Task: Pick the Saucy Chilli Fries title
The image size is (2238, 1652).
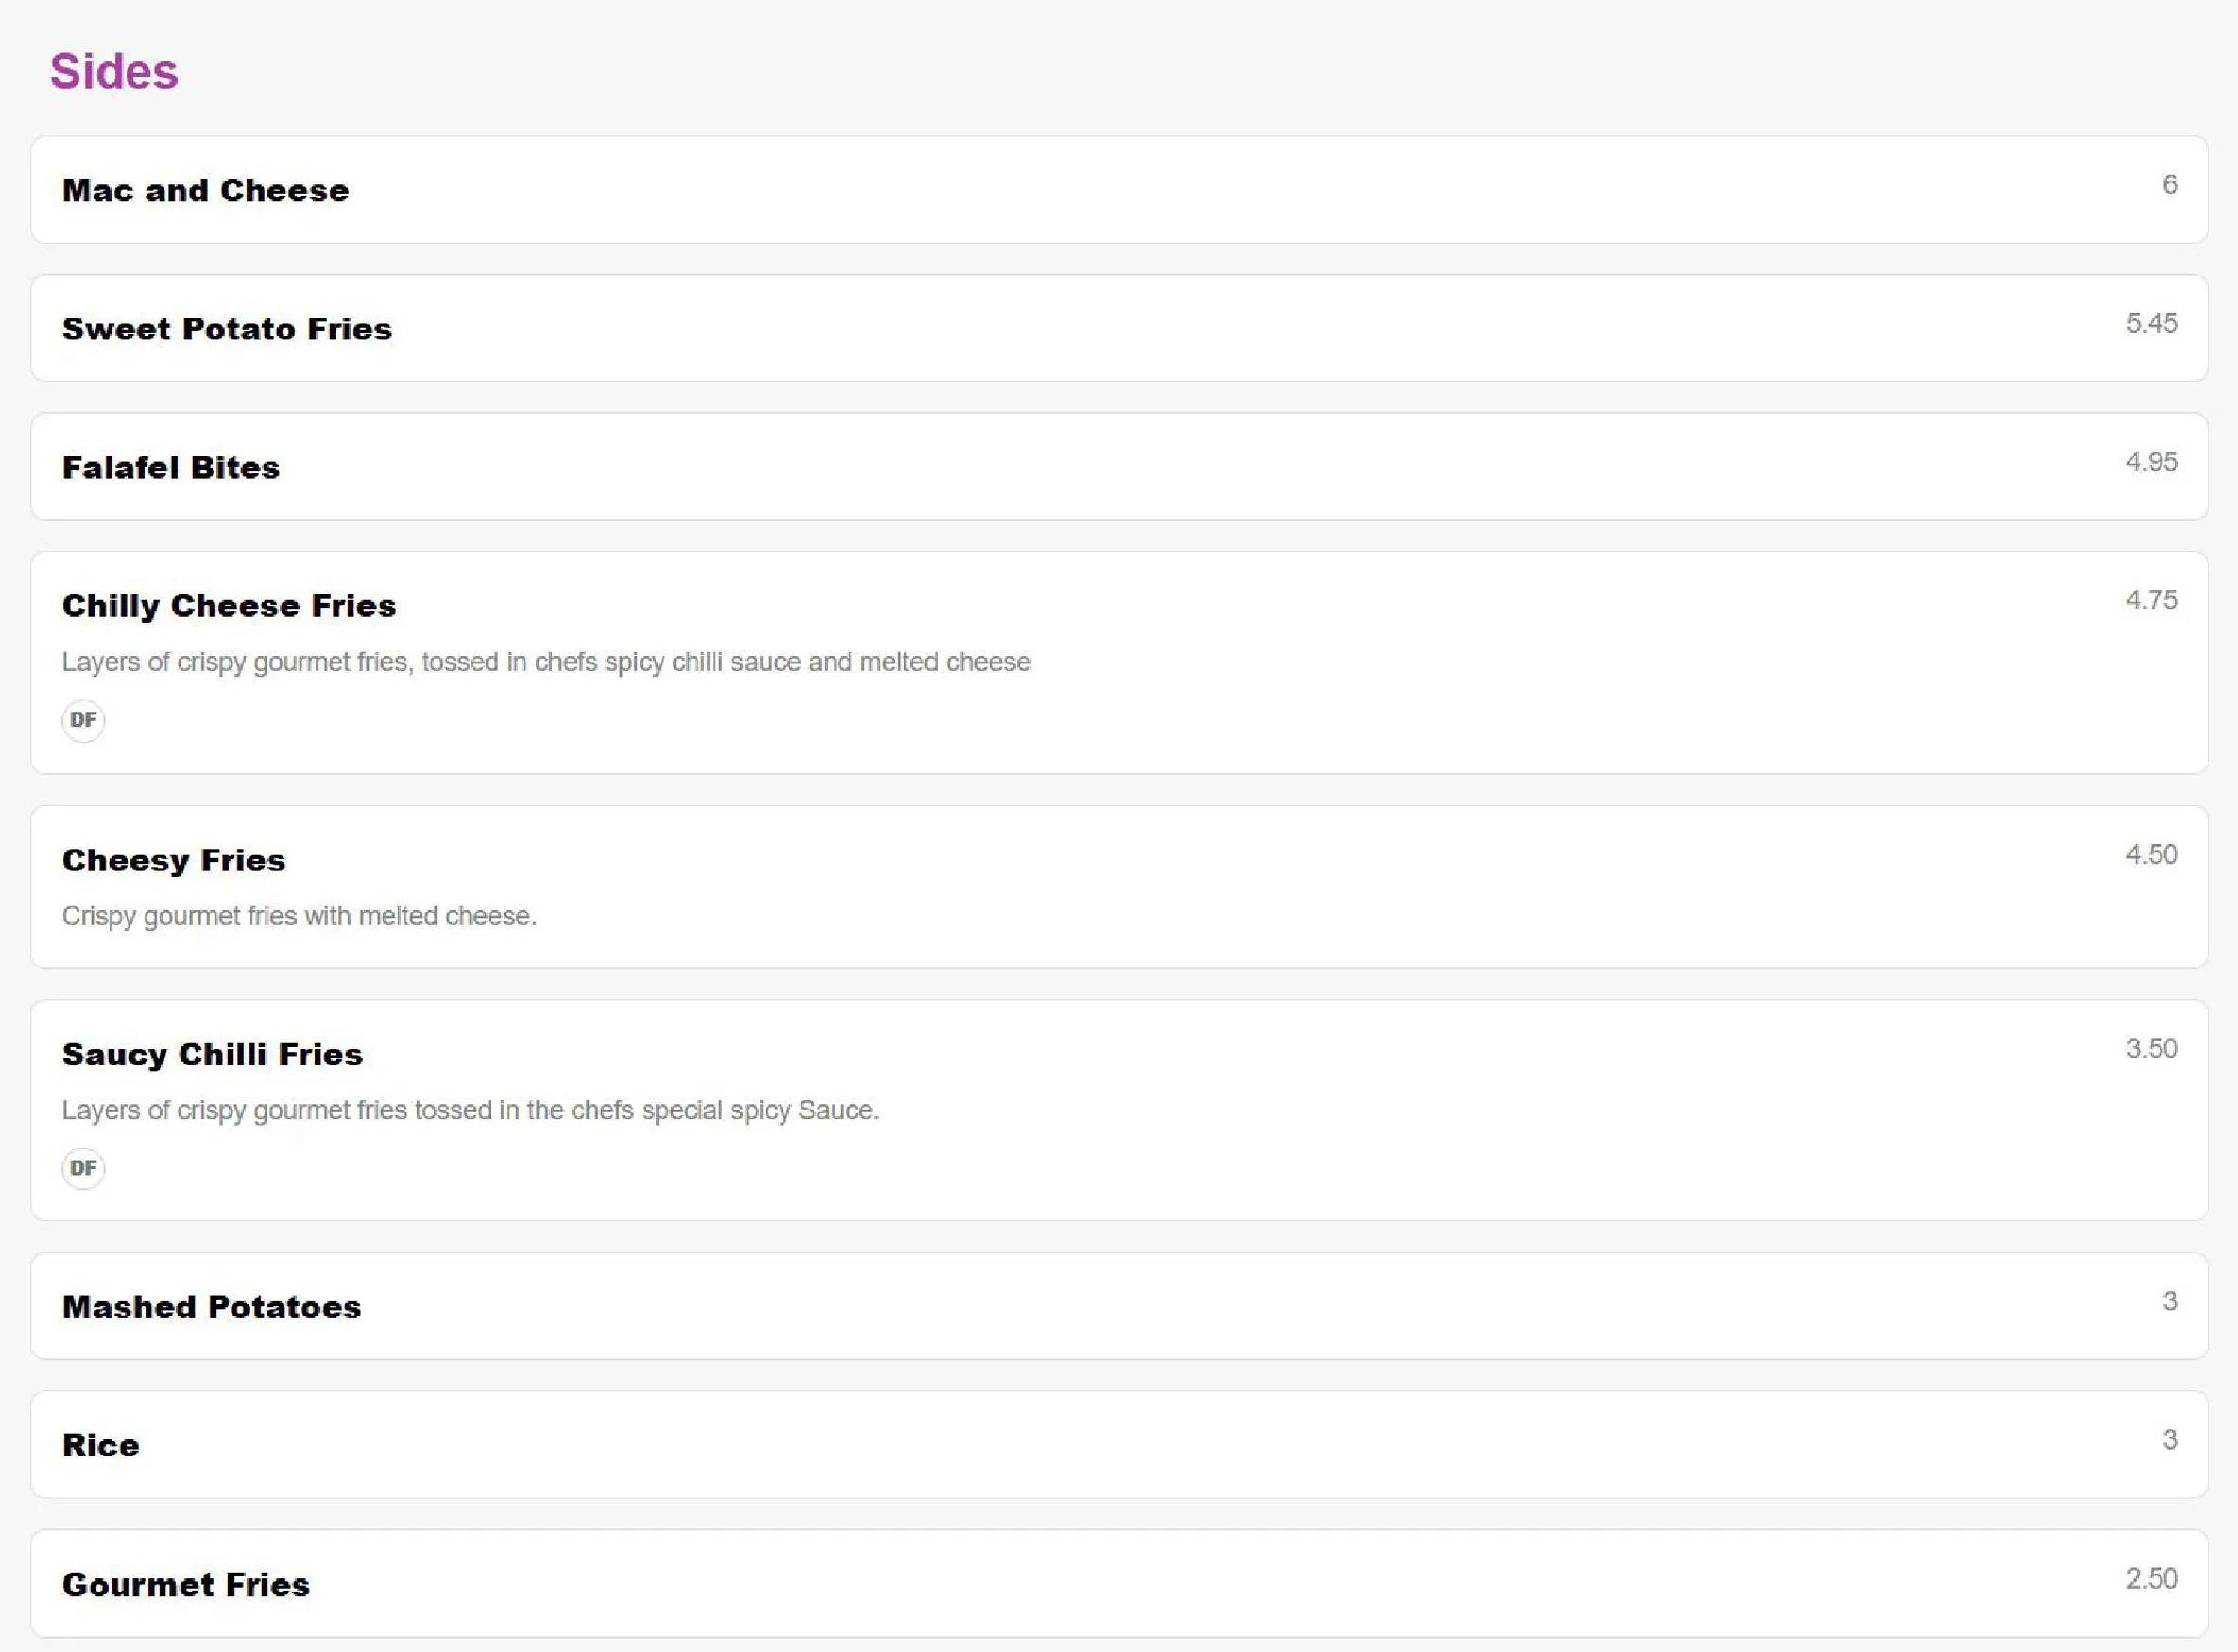Action: click(x=212, y=1054)
